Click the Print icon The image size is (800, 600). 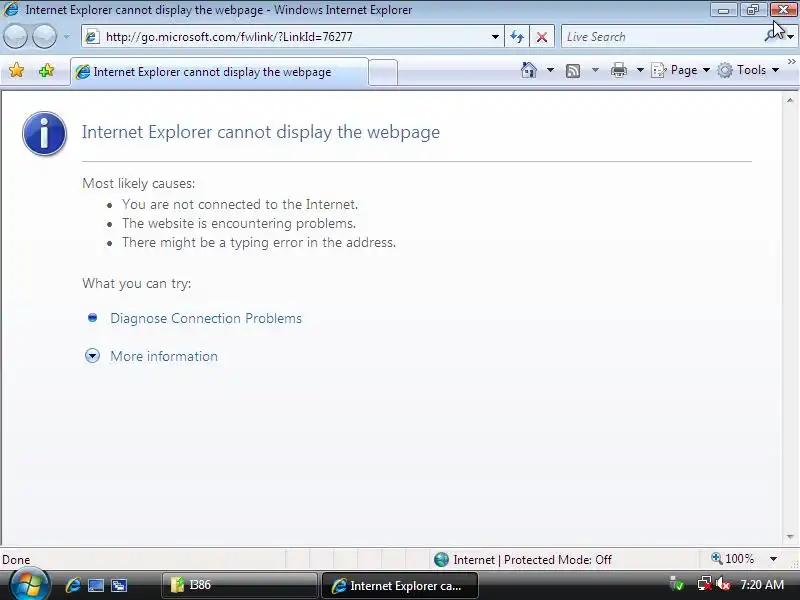coord(618,70)
